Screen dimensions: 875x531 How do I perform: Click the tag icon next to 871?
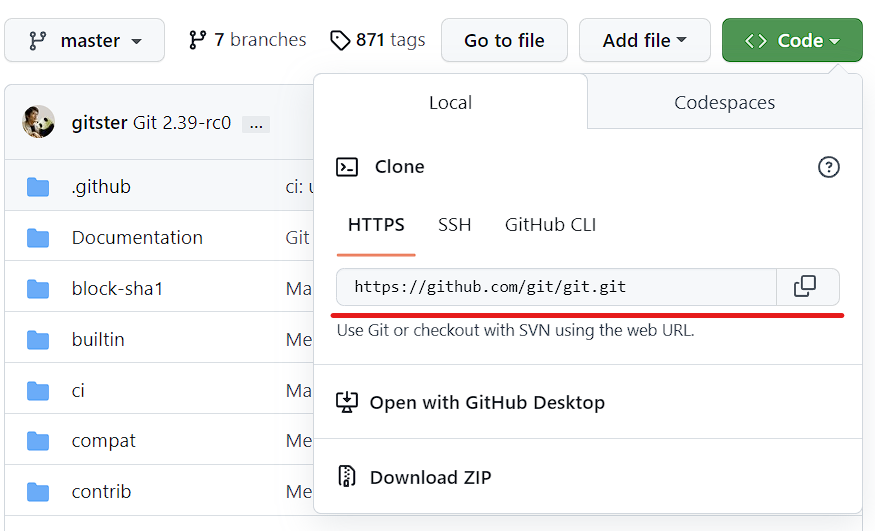340,41
